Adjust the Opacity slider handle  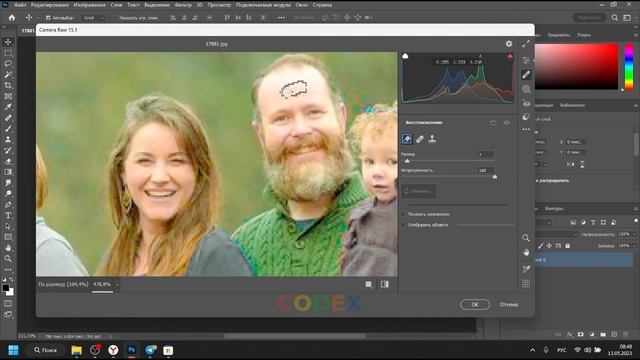click(495, 177)
